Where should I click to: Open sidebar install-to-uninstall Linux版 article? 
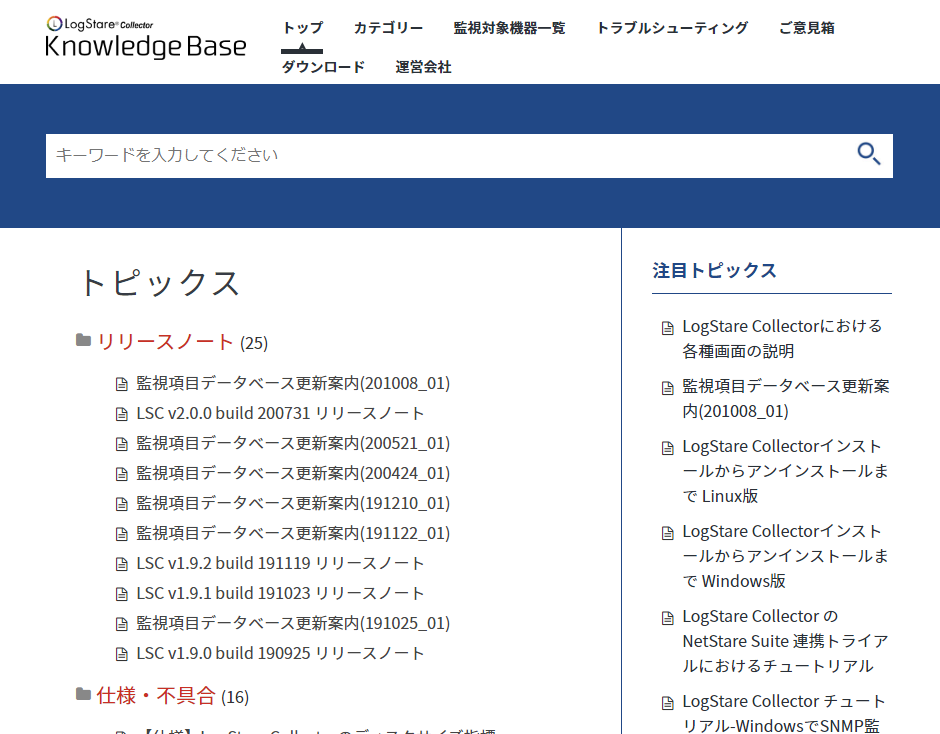coord(785,471)
